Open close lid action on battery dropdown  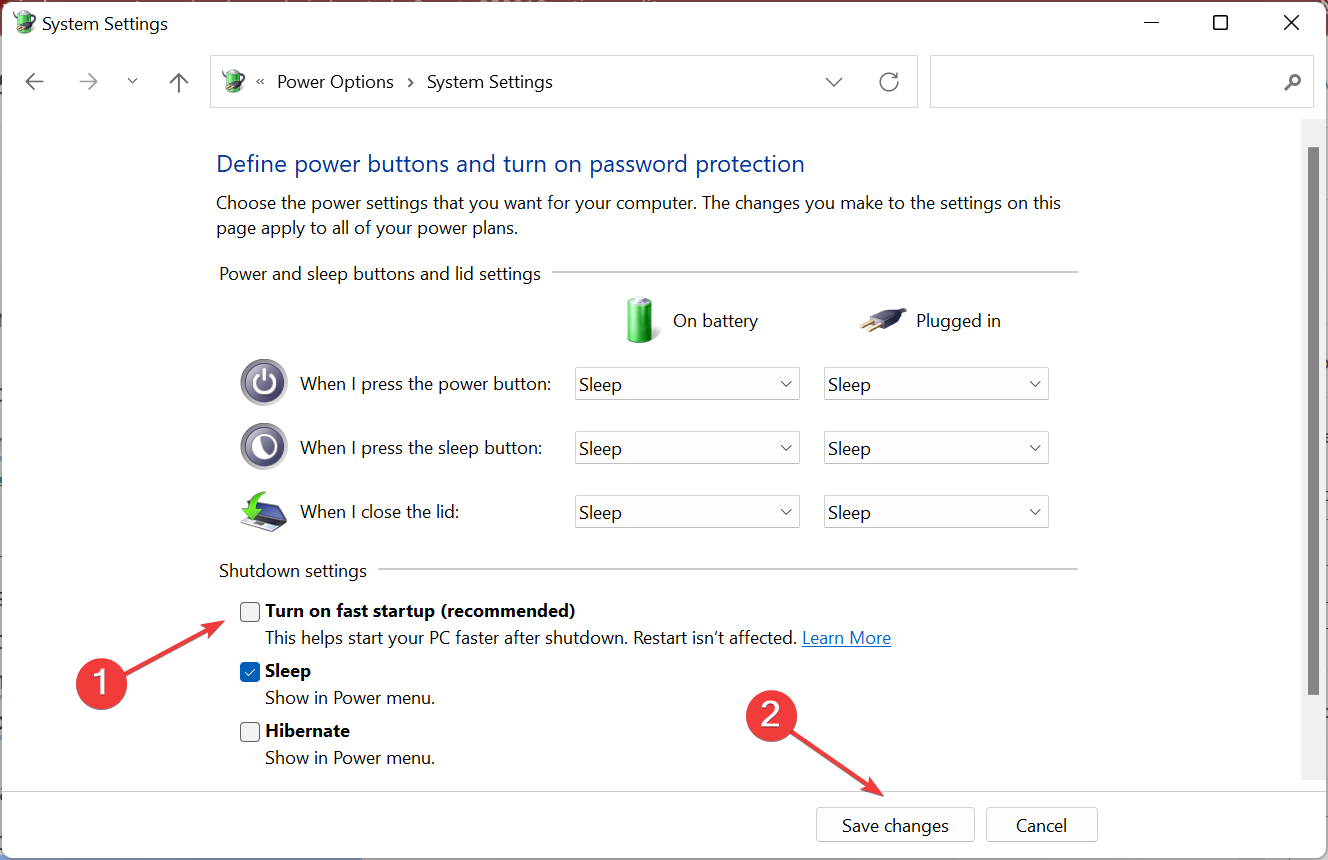687,512
